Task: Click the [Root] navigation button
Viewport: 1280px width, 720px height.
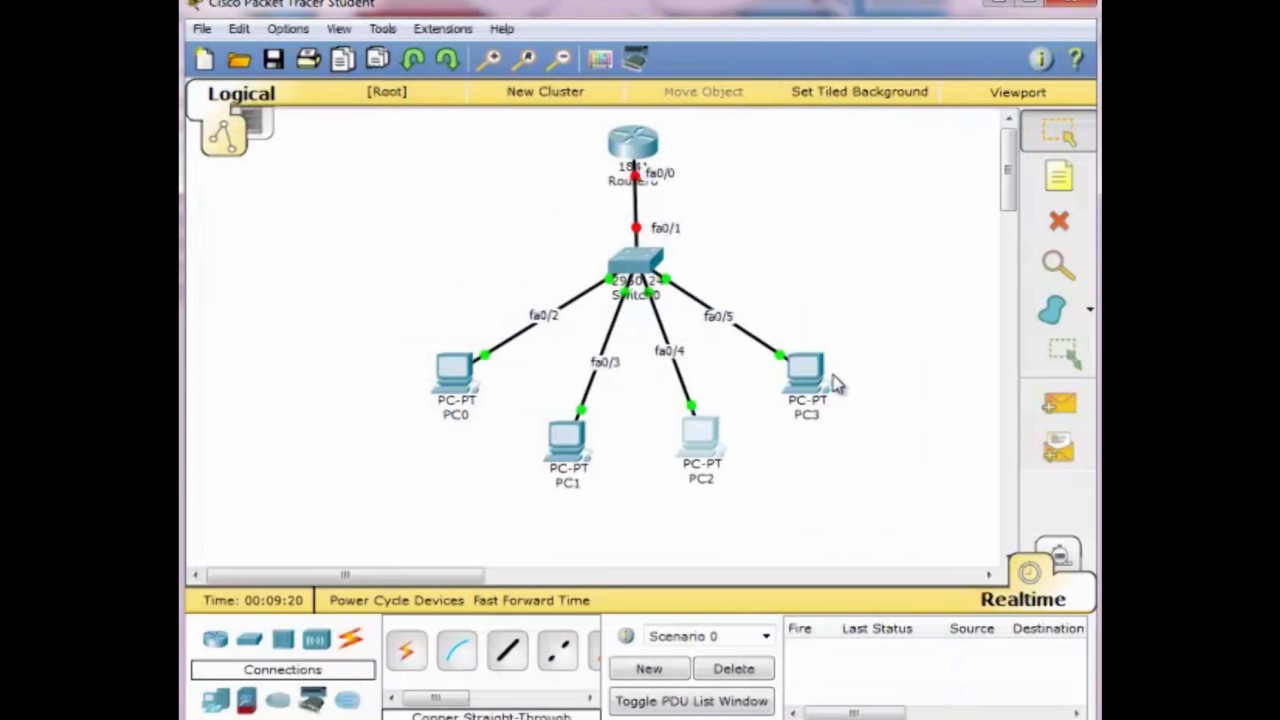Action: point(387,91)
